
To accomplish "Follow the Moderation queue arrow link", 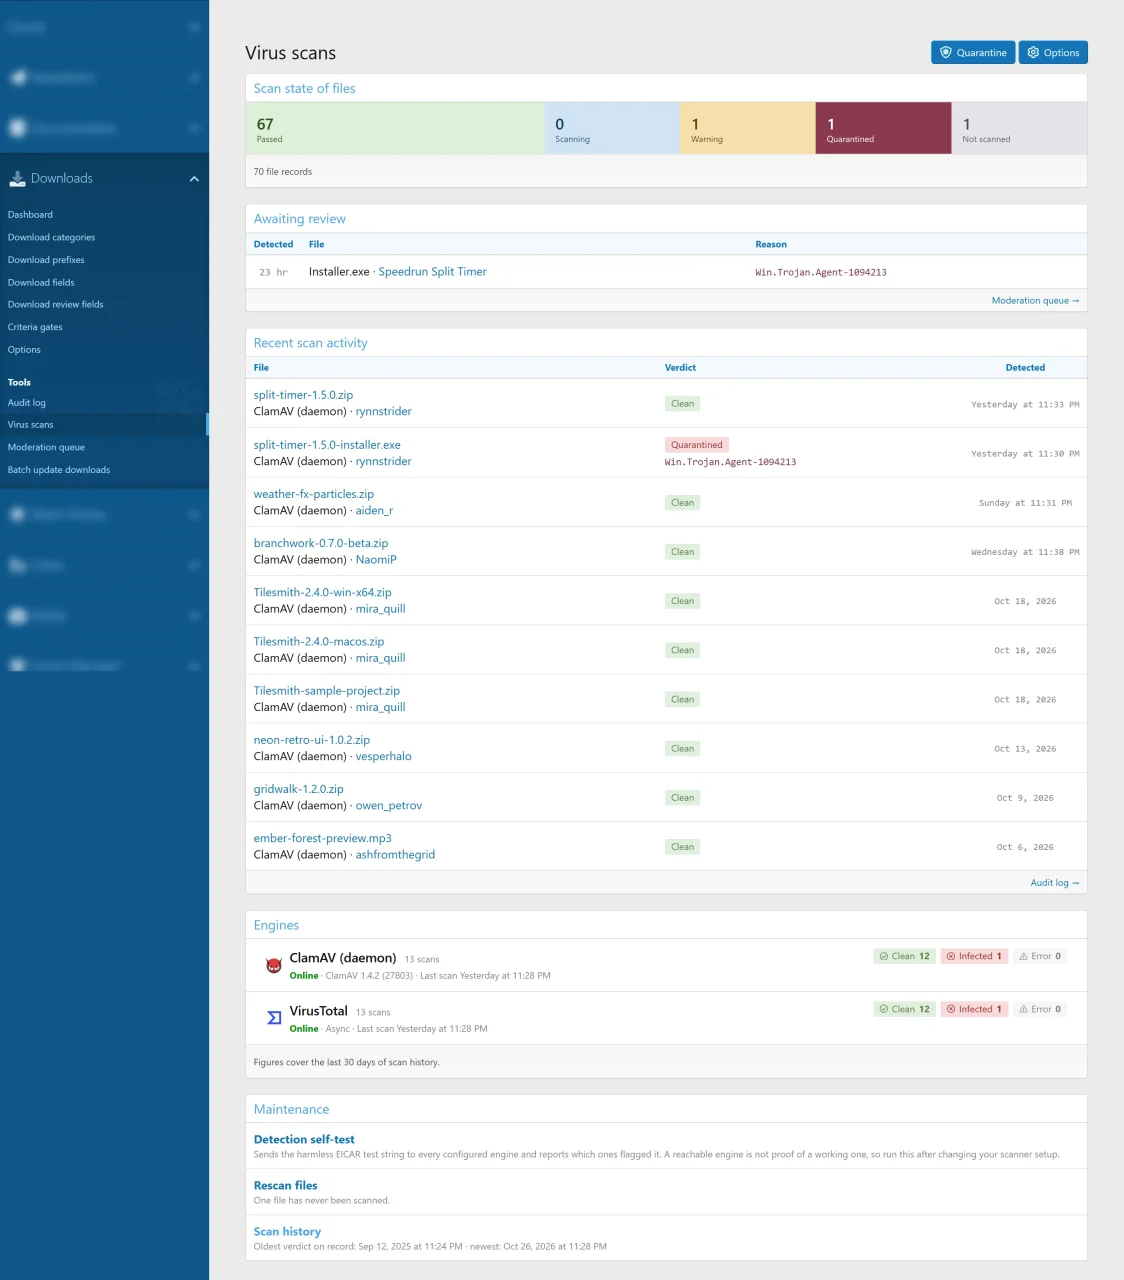I will point(1035,301).
